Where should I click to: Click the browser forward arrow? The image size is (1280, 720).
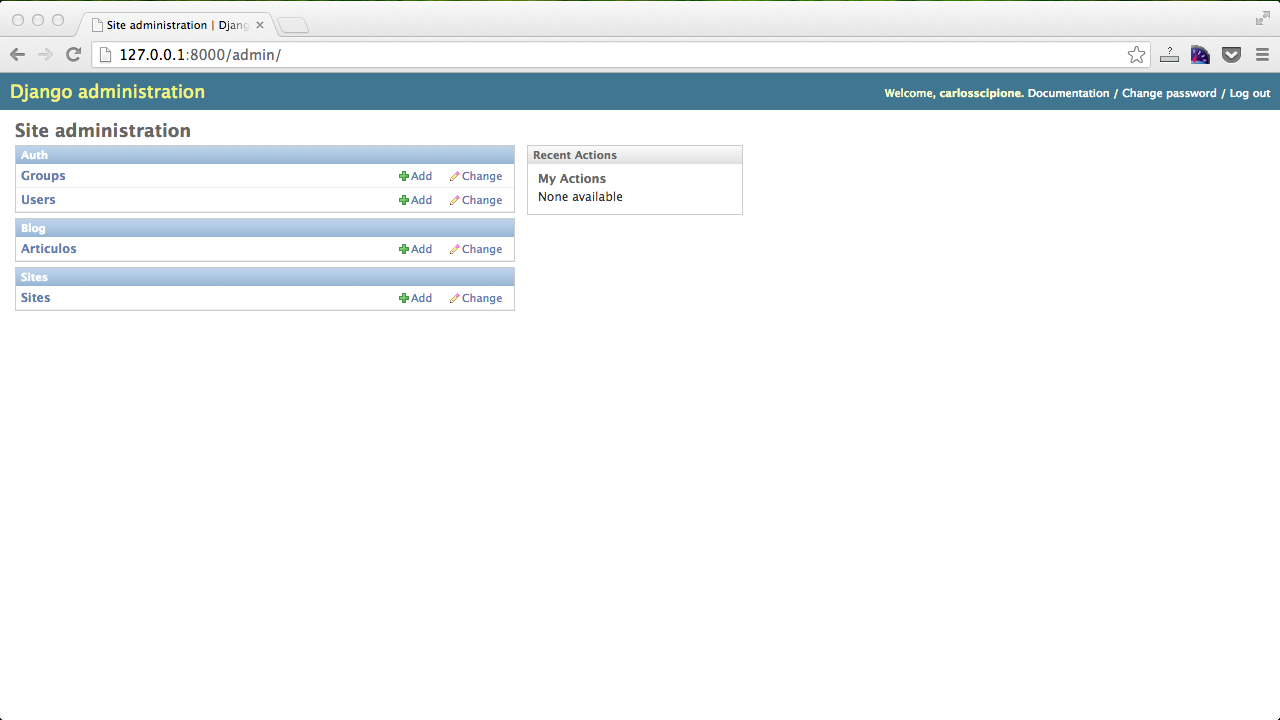[x=45, y=55]
